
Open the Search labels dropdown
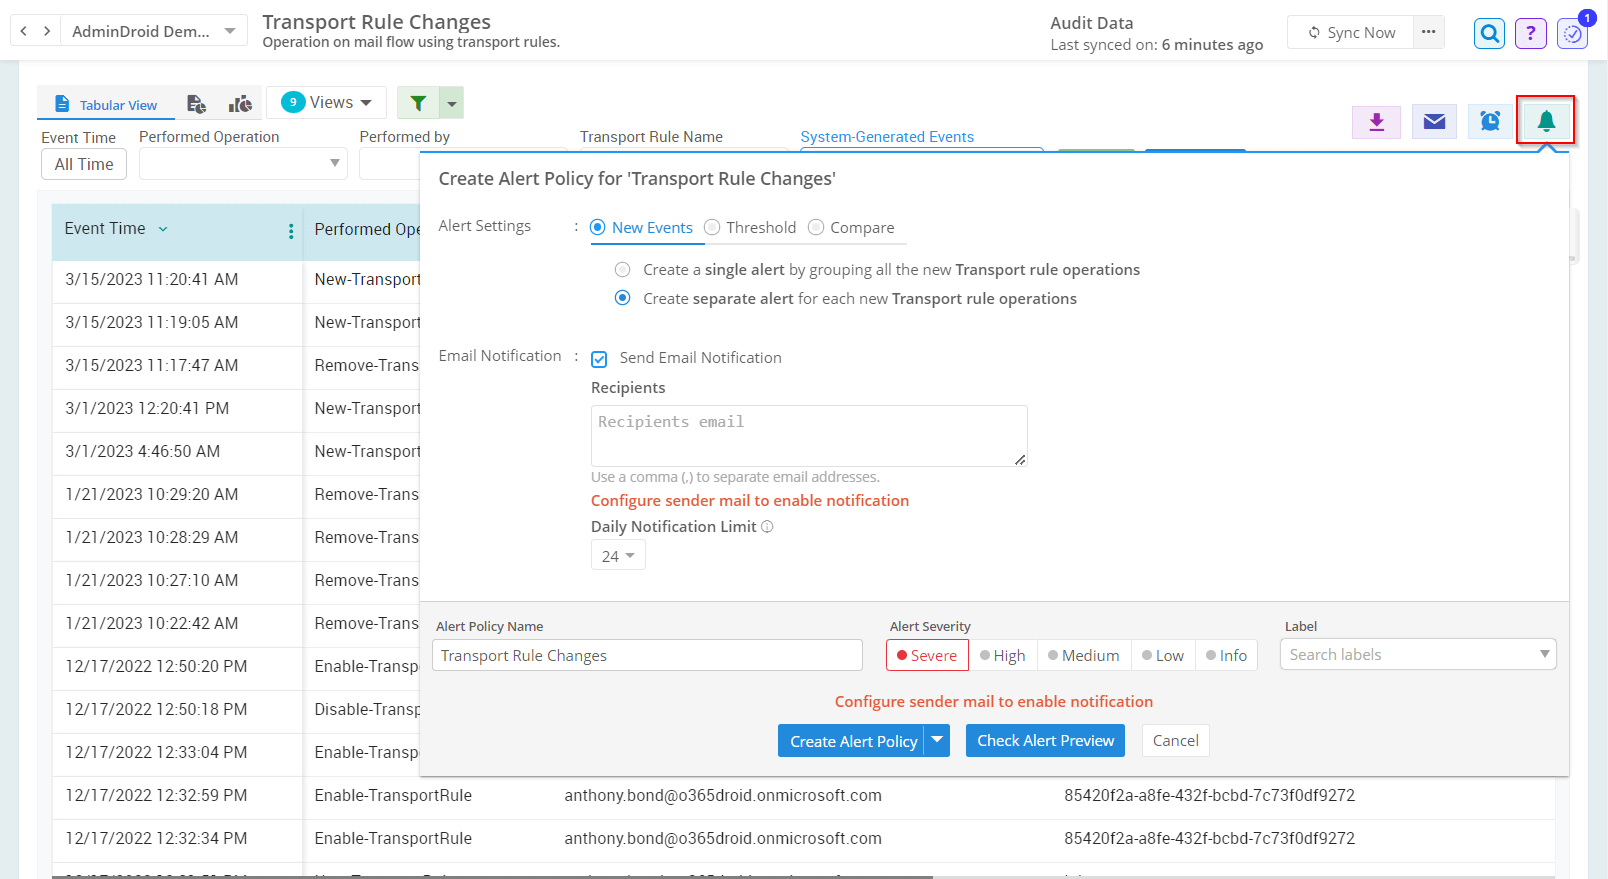click(1417, 655)
